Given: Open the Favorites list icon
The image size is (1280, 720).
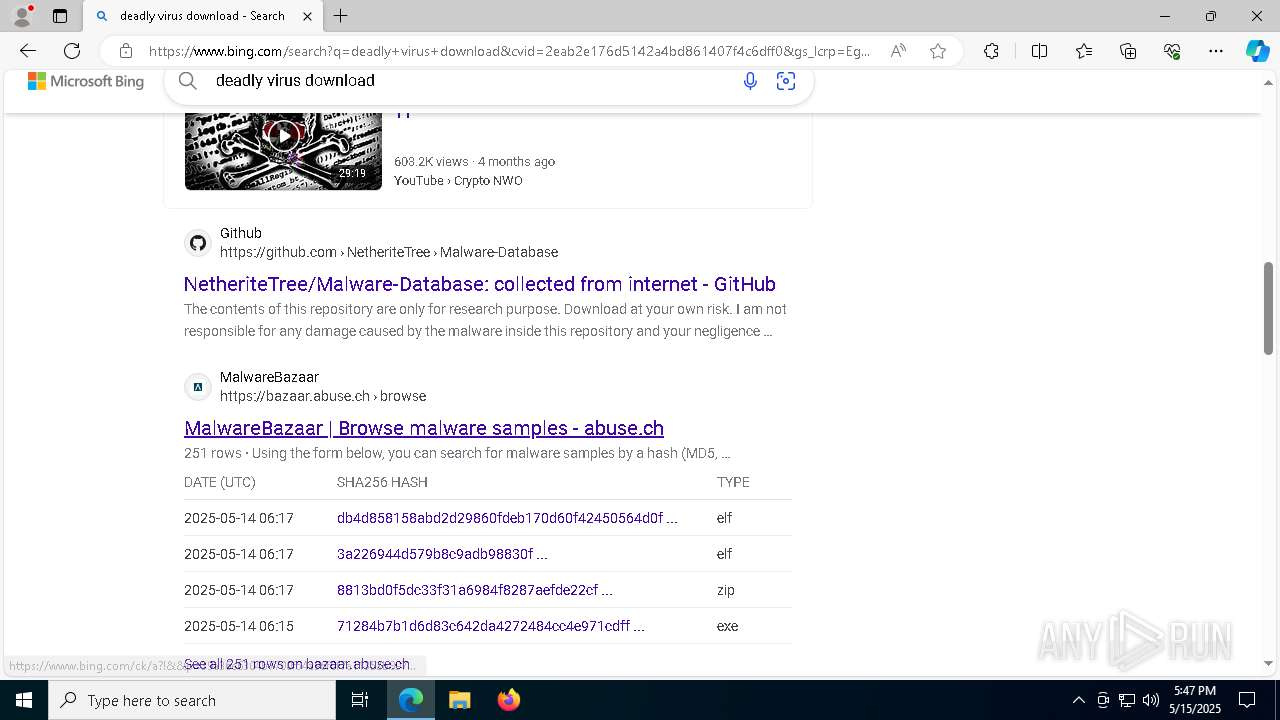Looking at the screenshot, I should pos(1084,51).
